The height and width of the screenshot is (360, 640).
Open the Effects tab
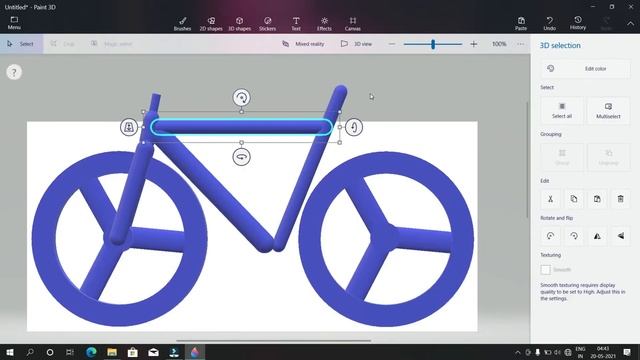click(x=324, y=24)
